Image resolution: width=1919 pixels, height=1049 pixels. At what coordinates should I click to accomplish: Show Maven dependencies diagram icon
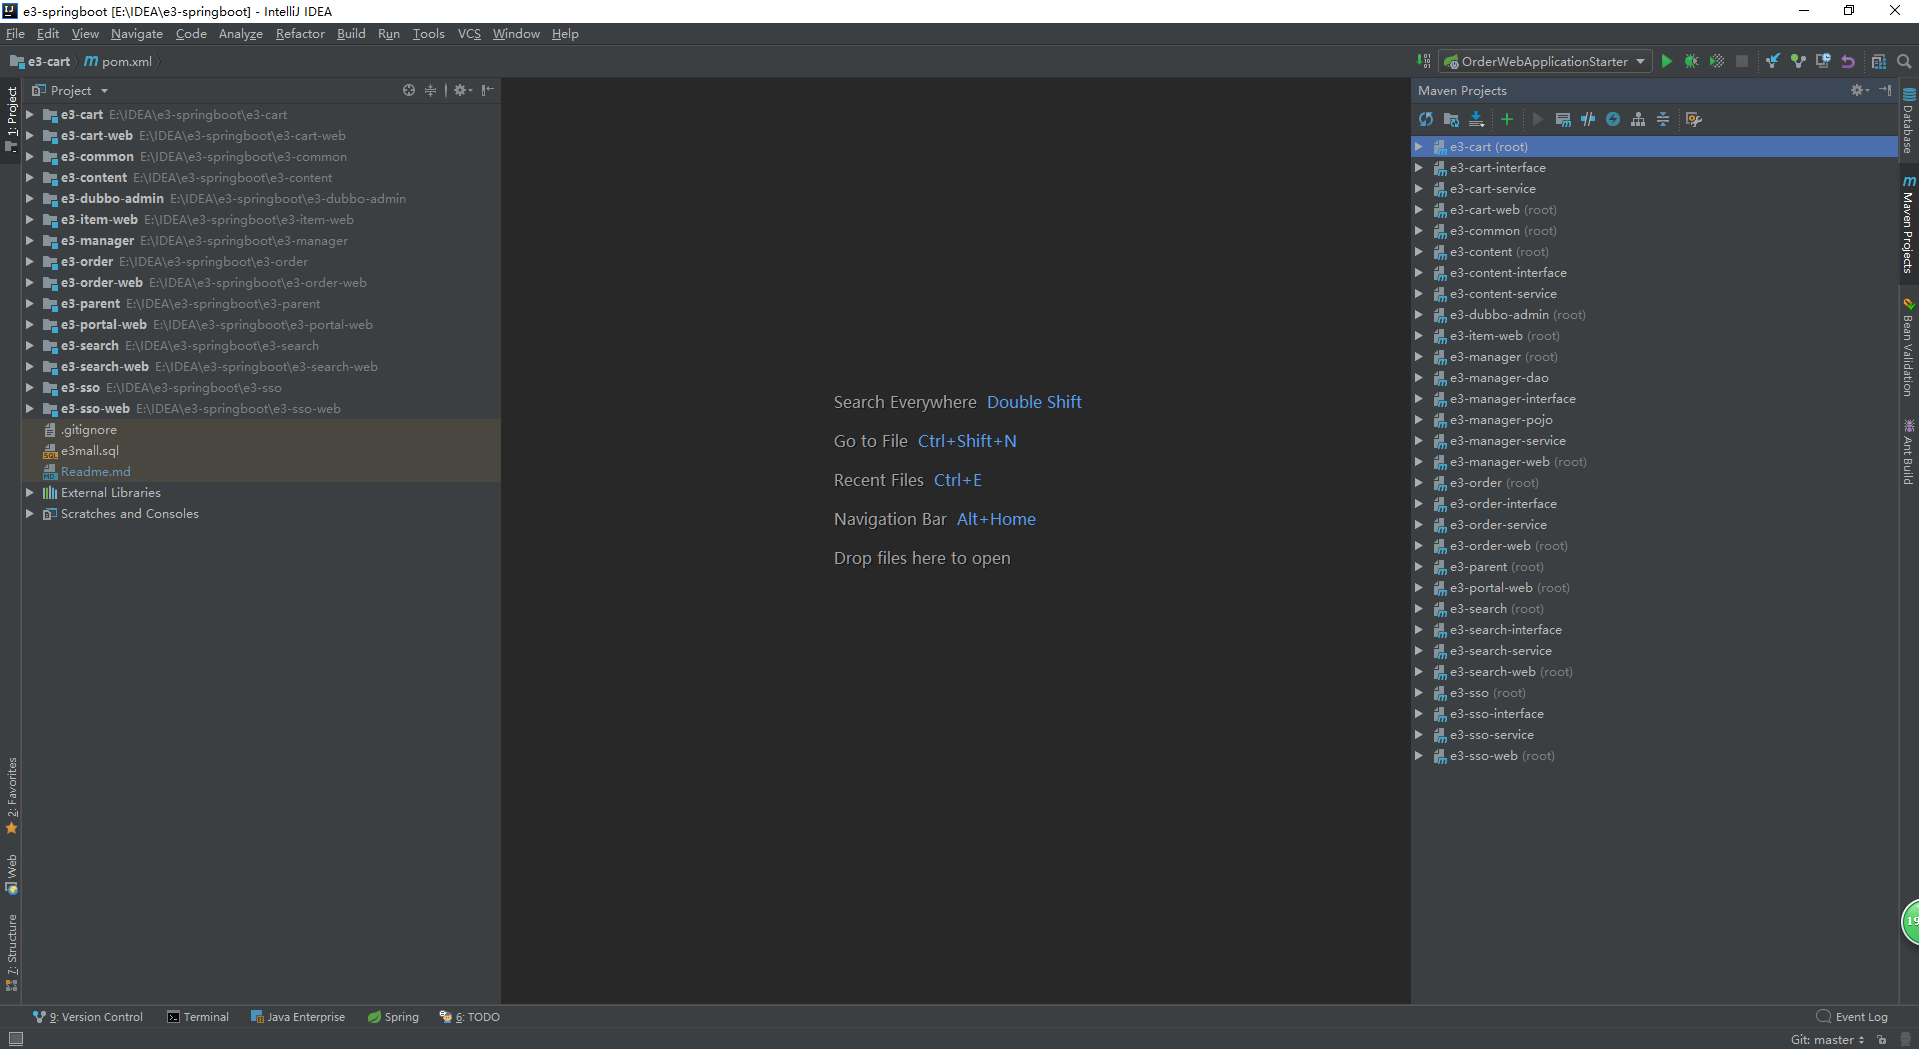[x=1638, y=119]
